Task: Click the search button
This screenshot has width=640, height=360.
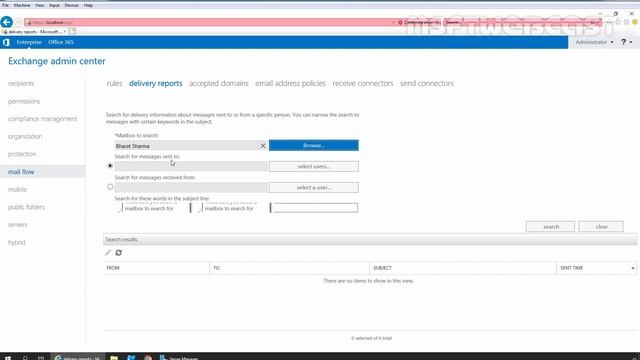Action: 550,227
